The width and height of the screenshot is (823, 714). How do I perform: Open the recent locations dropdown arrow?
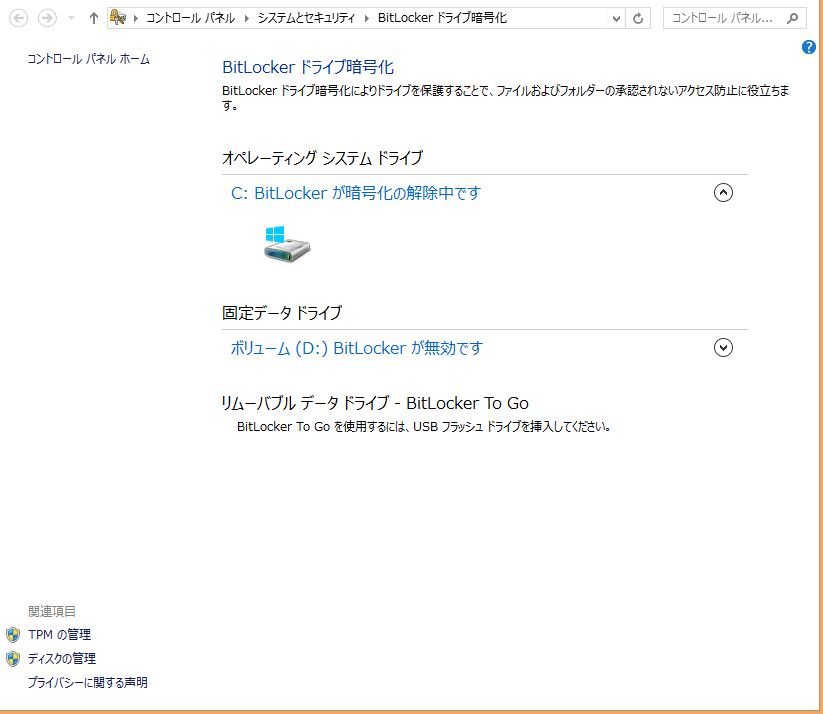[x=71, y=18]
